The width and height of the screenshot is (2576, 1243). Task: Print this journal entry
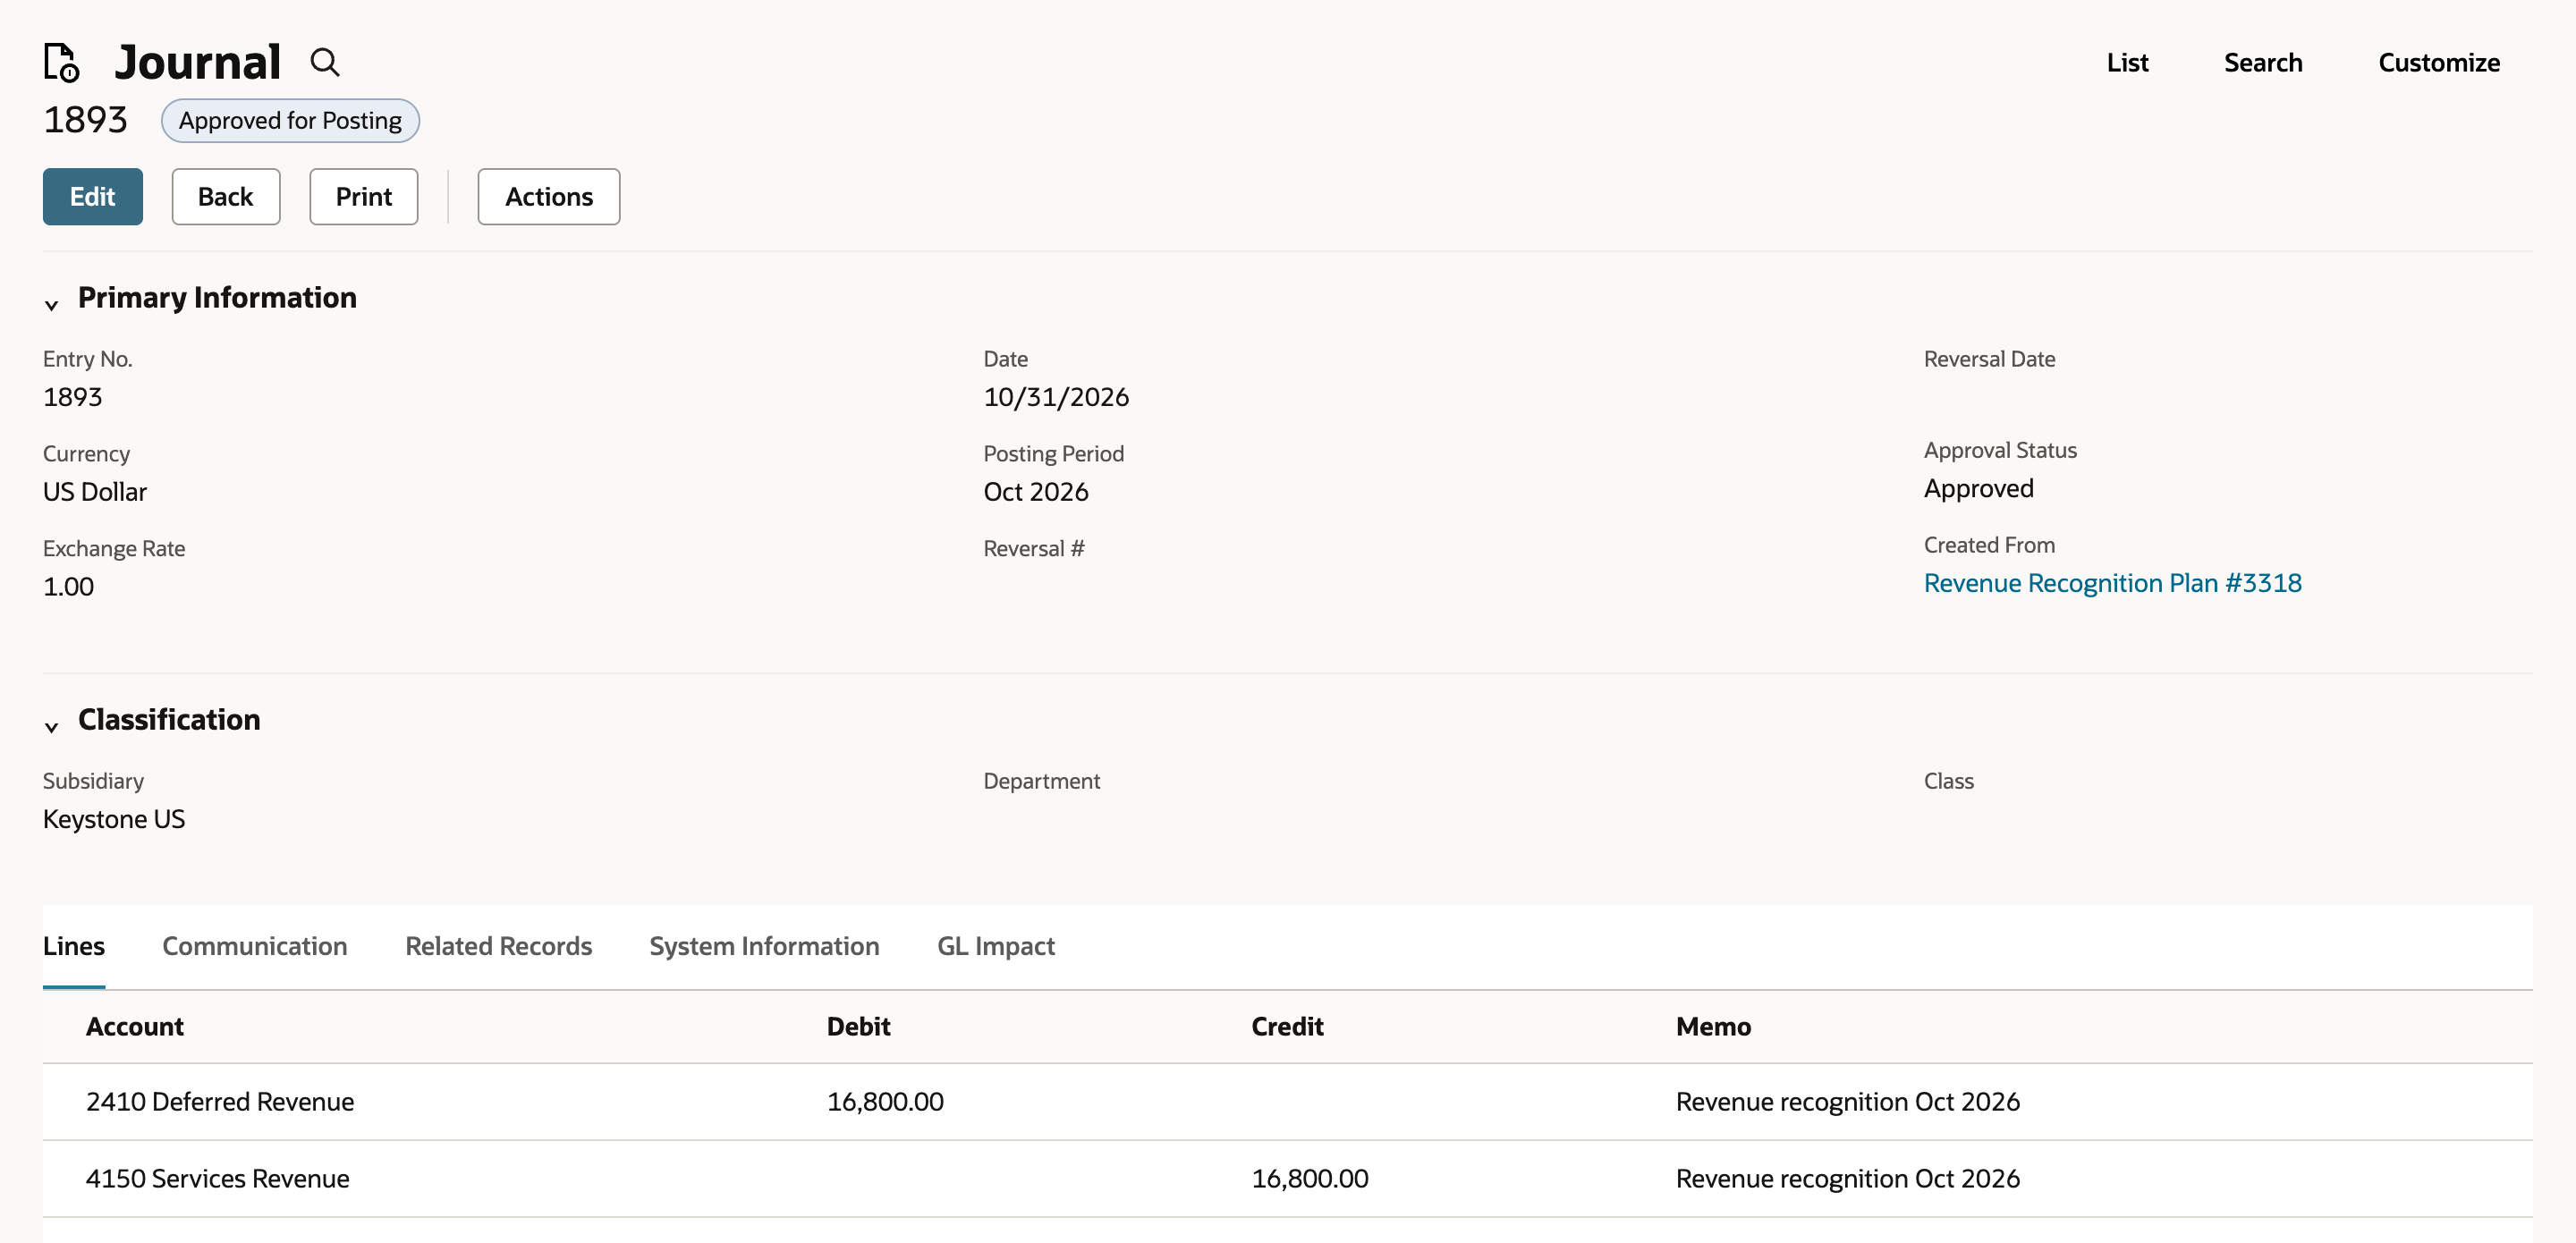[364, 197]
